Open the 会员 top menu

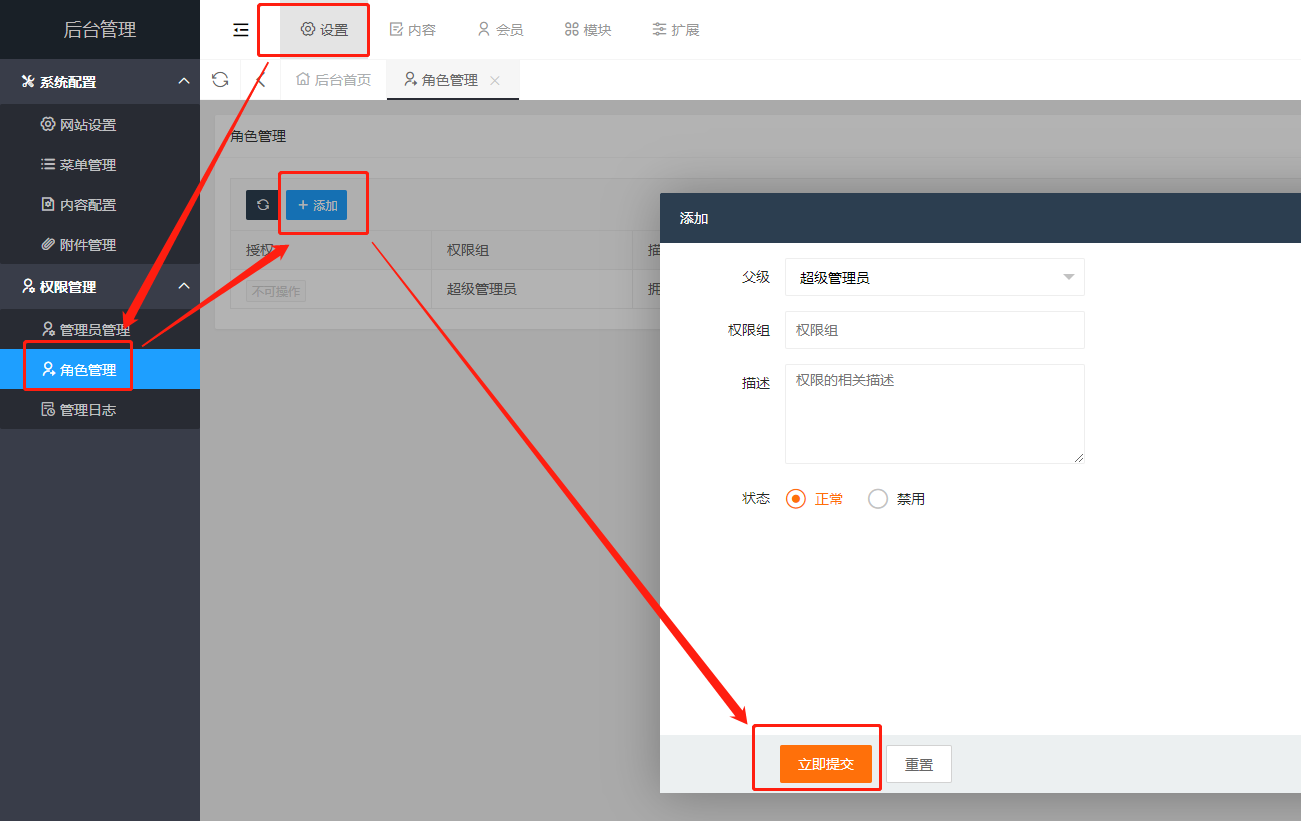pos(500,30)
